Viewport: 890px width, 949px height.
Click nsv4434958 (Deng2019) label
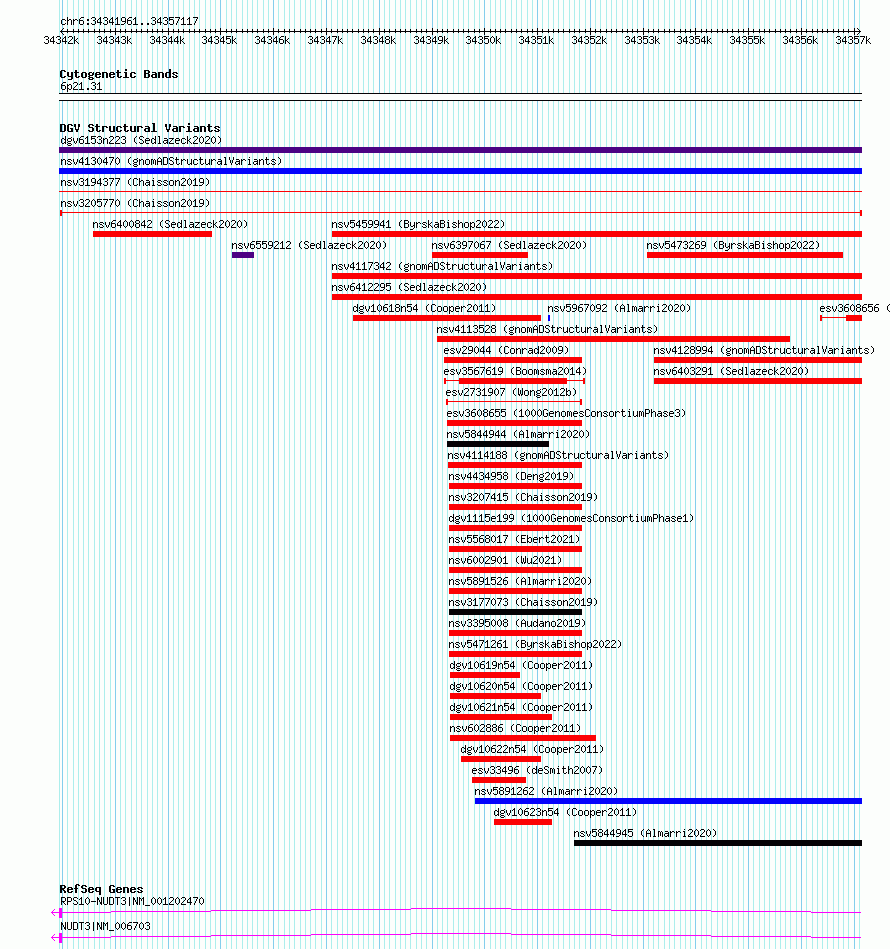[x=511, y=476]
